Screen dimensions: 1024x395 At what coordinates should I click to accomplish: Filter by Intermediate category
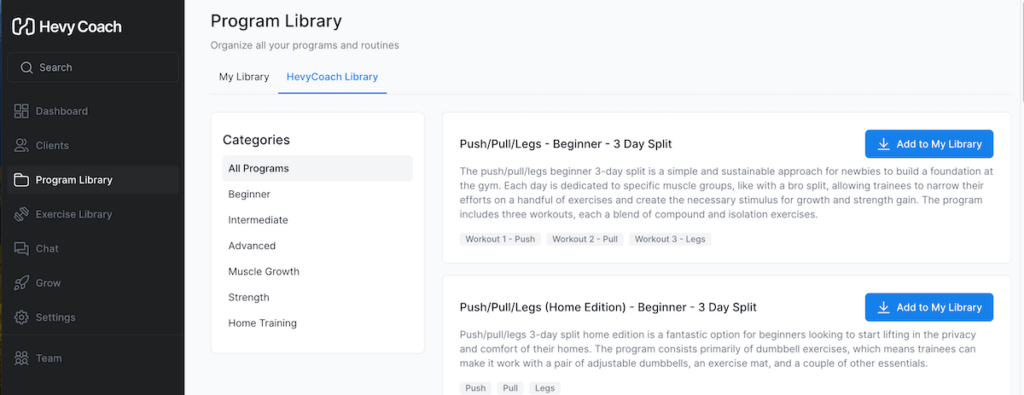pos(317,220)
